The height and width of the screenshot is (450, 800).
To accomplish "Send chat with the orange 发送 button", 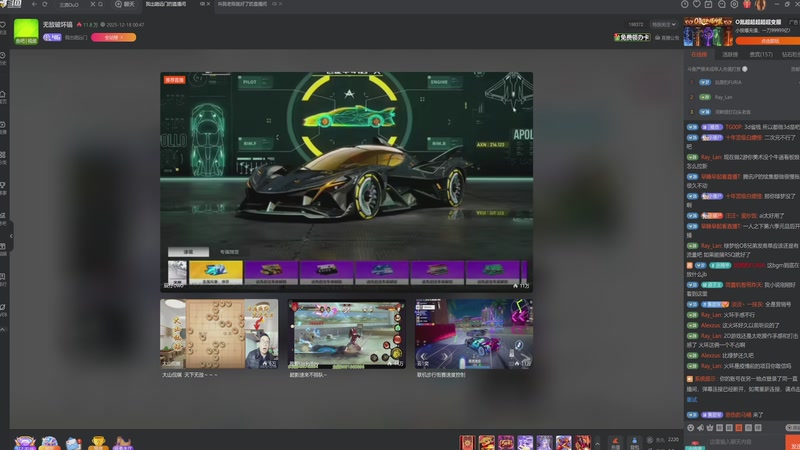I will (x=793, y=443).
